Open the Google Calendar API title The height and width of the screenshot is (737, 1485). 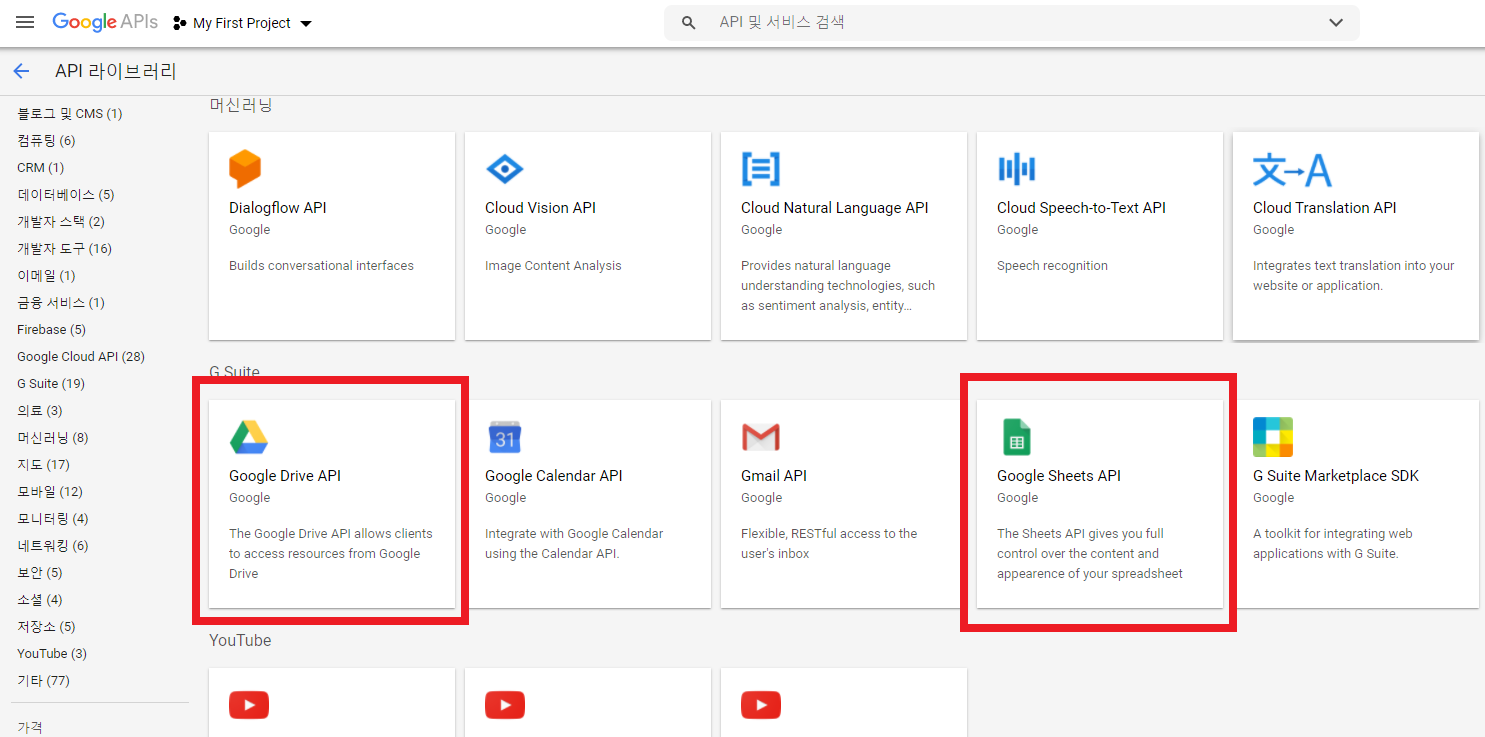[554, 476]
